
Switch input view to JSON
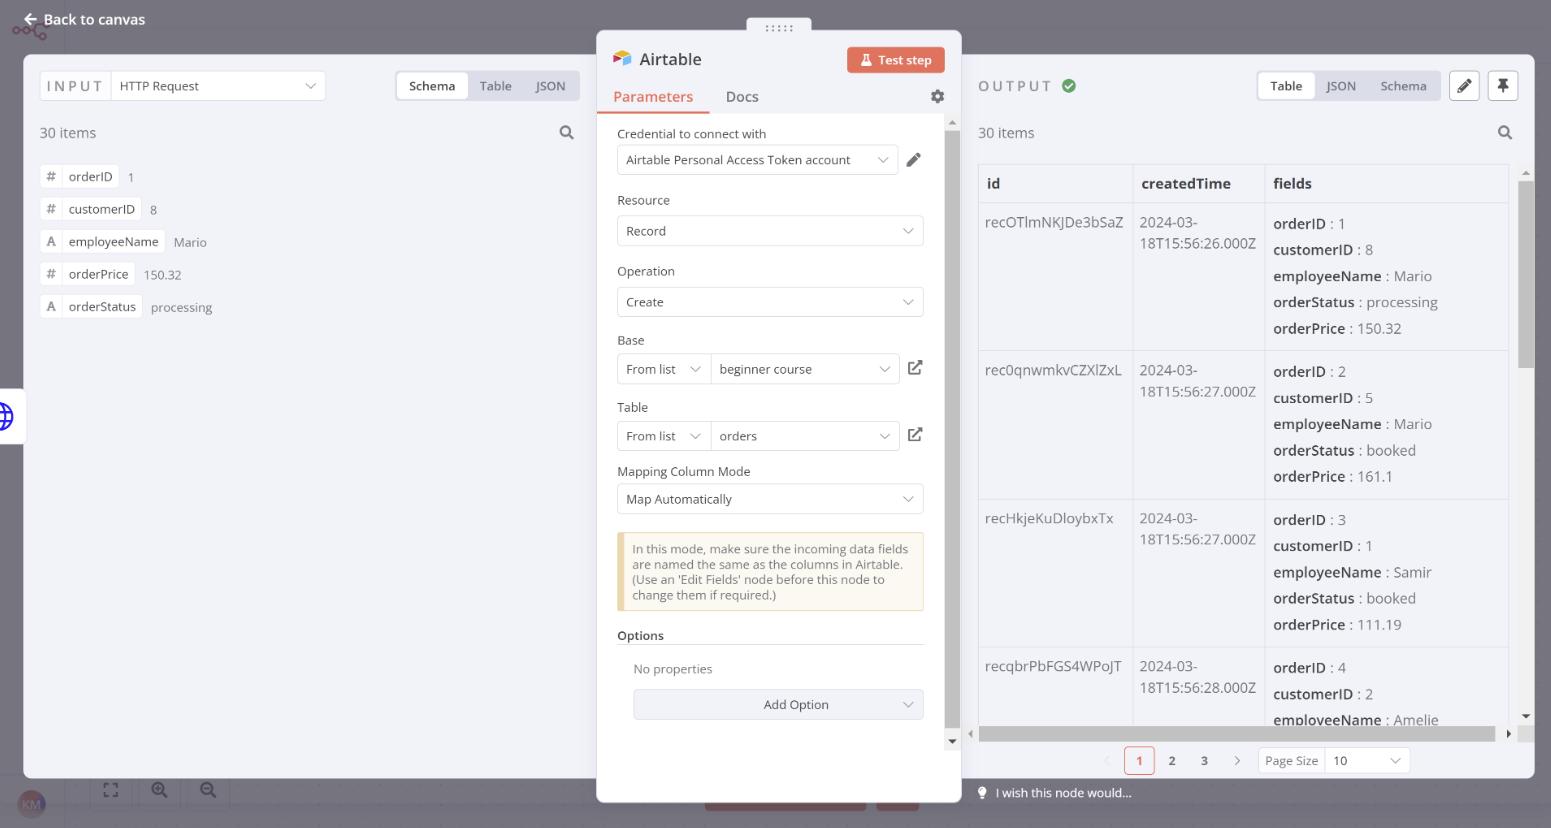point(550,86)
